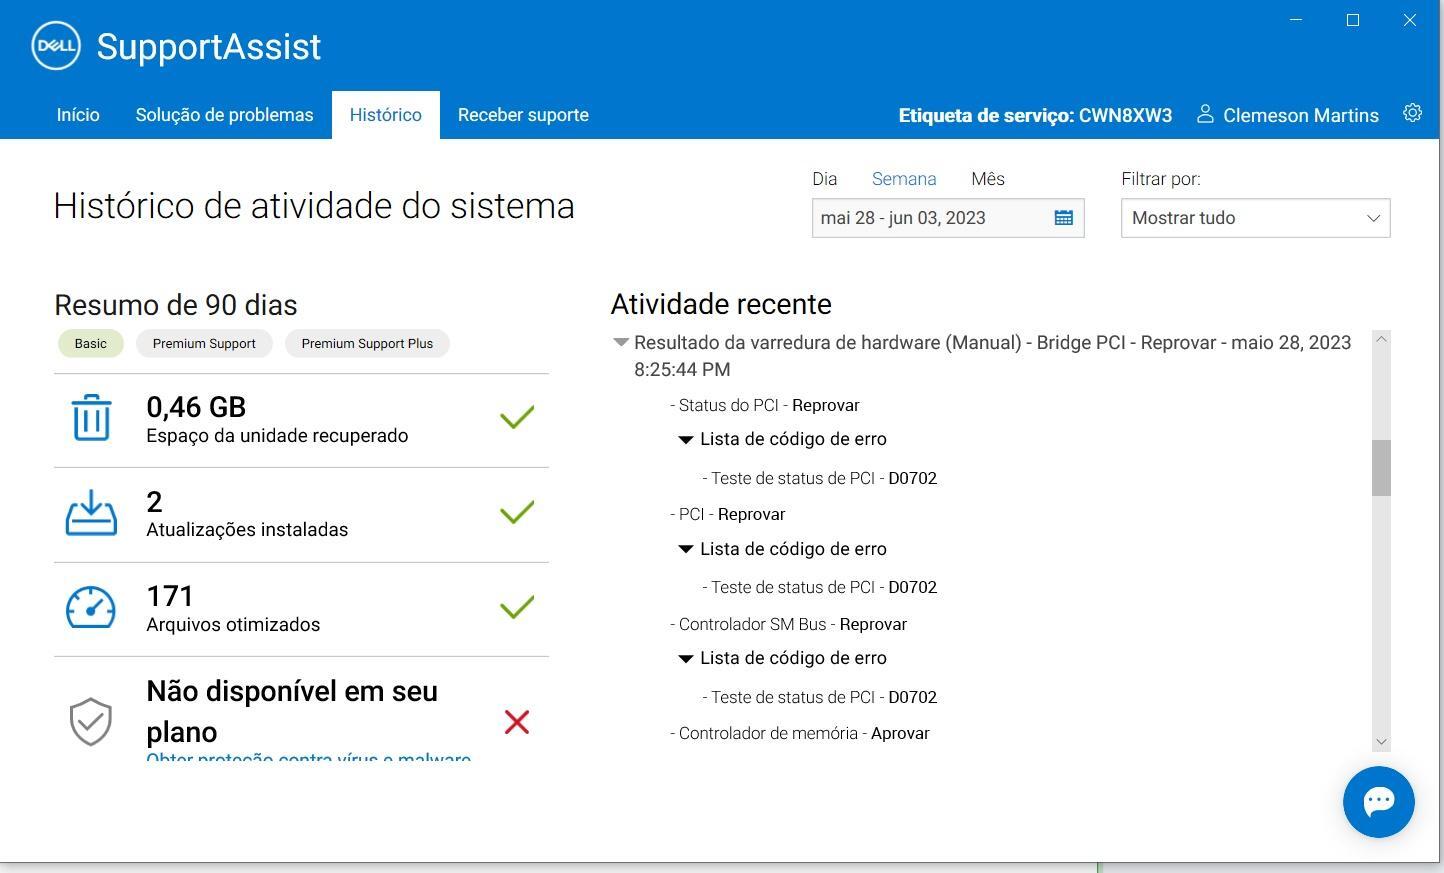Click the download tray icon for updates
The image size is (1444, 873).
[x=91, y=512]
